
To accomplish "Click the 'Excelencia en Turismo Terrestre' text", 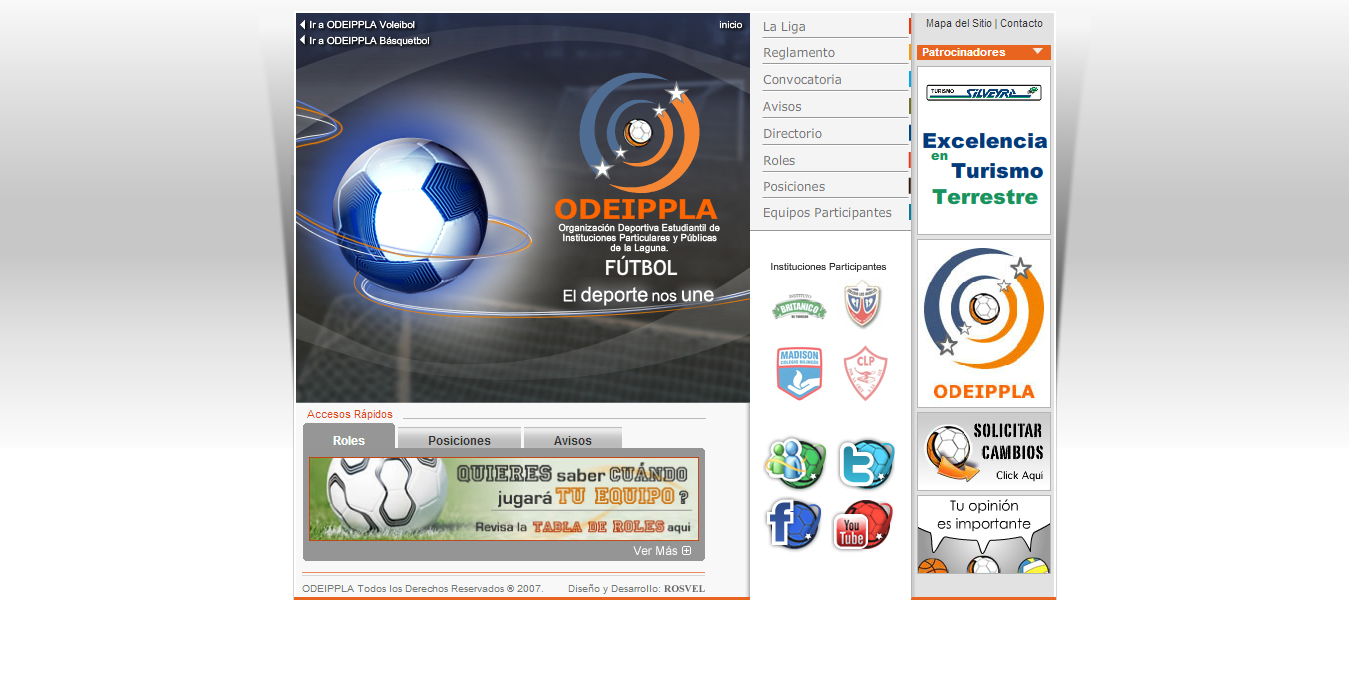I will tap(984, 169).
